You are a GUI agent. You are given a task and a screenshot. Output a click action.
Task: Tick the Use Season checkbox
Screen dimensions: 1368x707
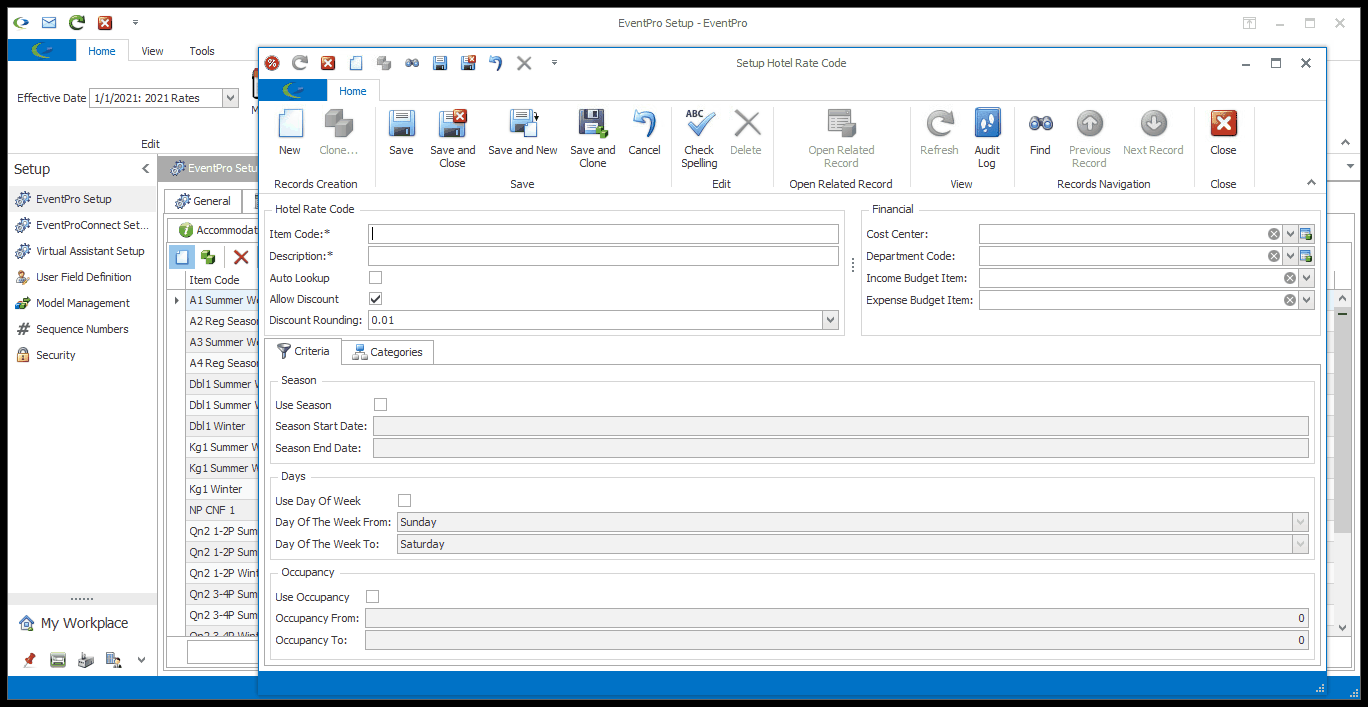tap(380, 405)
